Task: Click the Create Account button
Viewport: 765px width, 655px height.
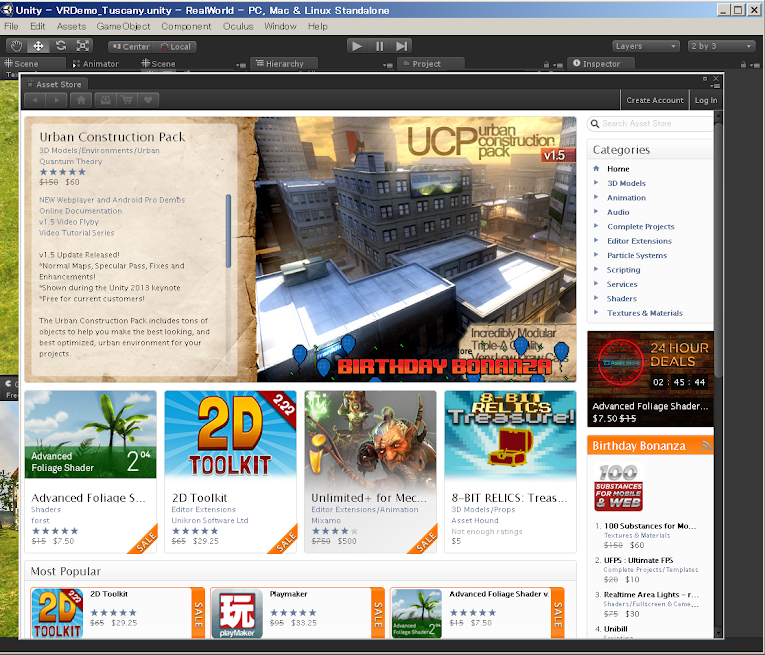Action: [655, 100]
